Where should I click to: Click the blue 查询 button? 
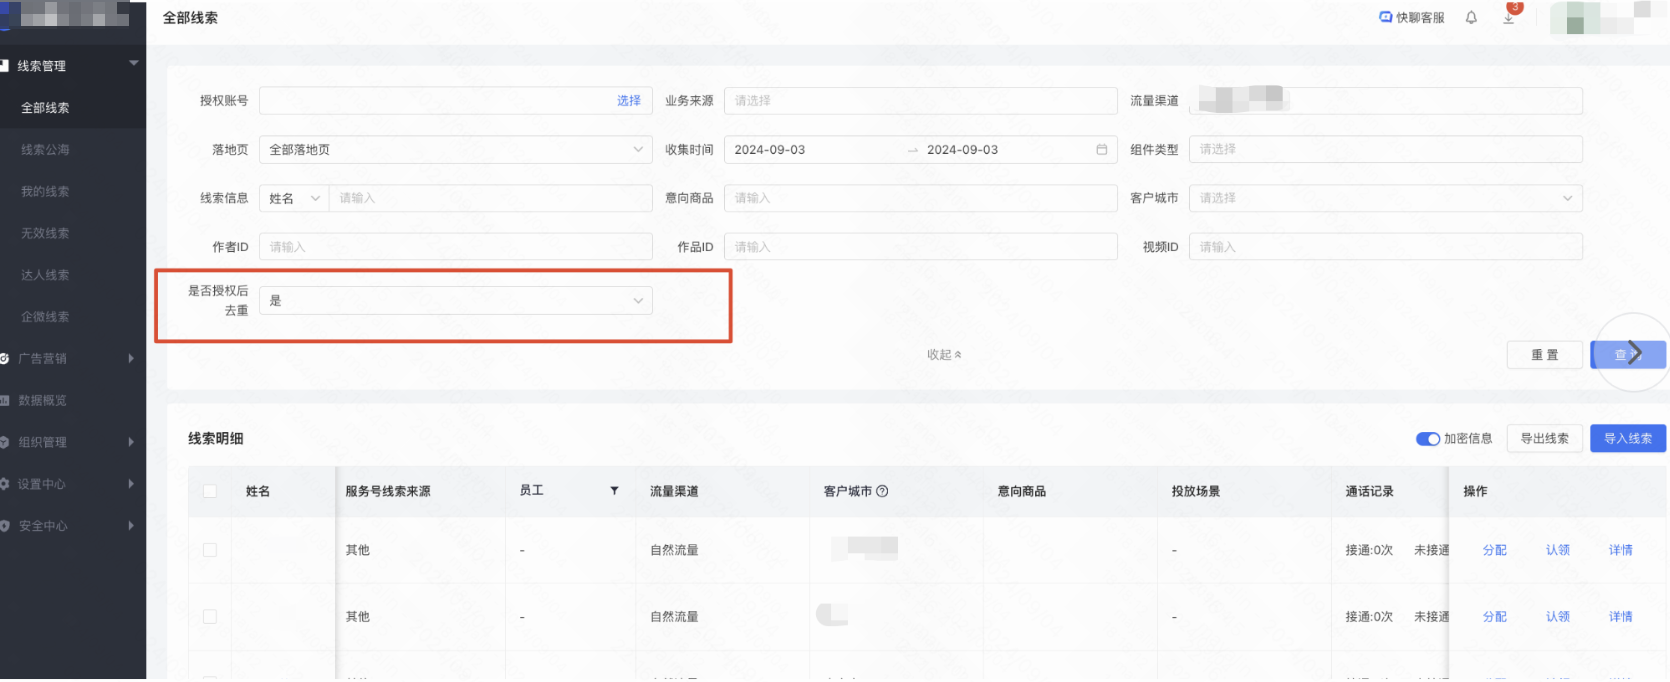1627,355
